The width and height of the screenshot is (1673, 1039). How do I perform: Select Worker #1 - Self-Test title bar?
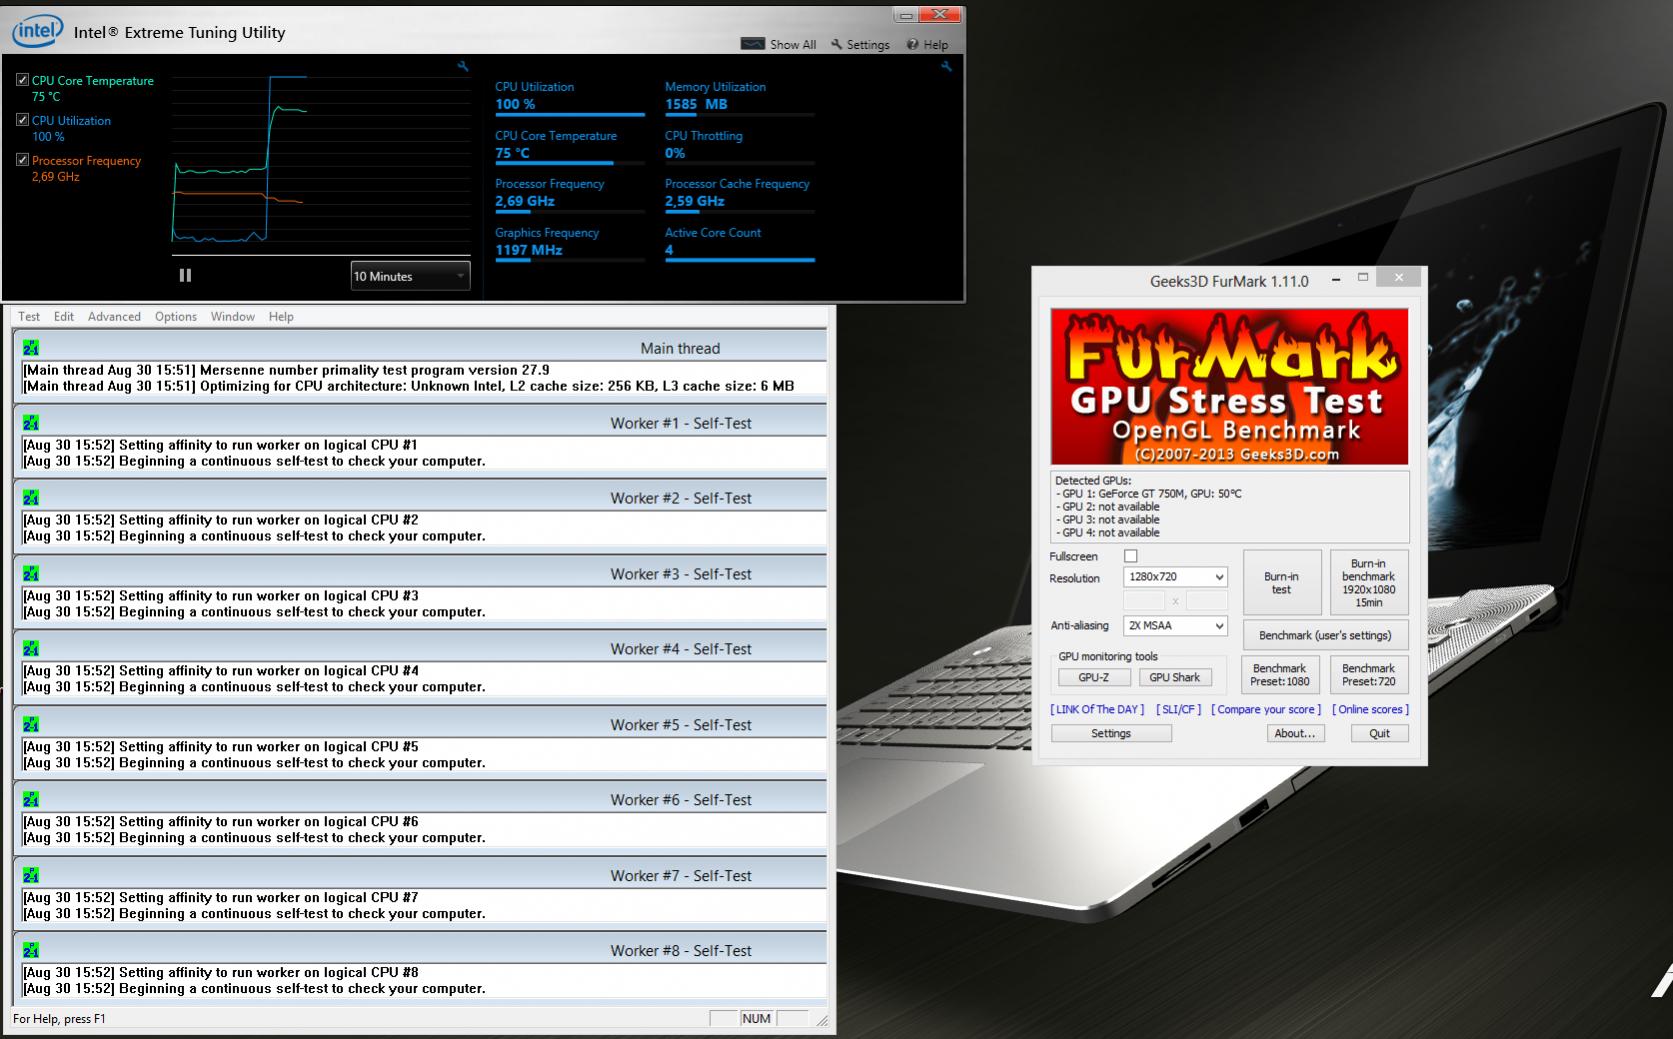420,423
